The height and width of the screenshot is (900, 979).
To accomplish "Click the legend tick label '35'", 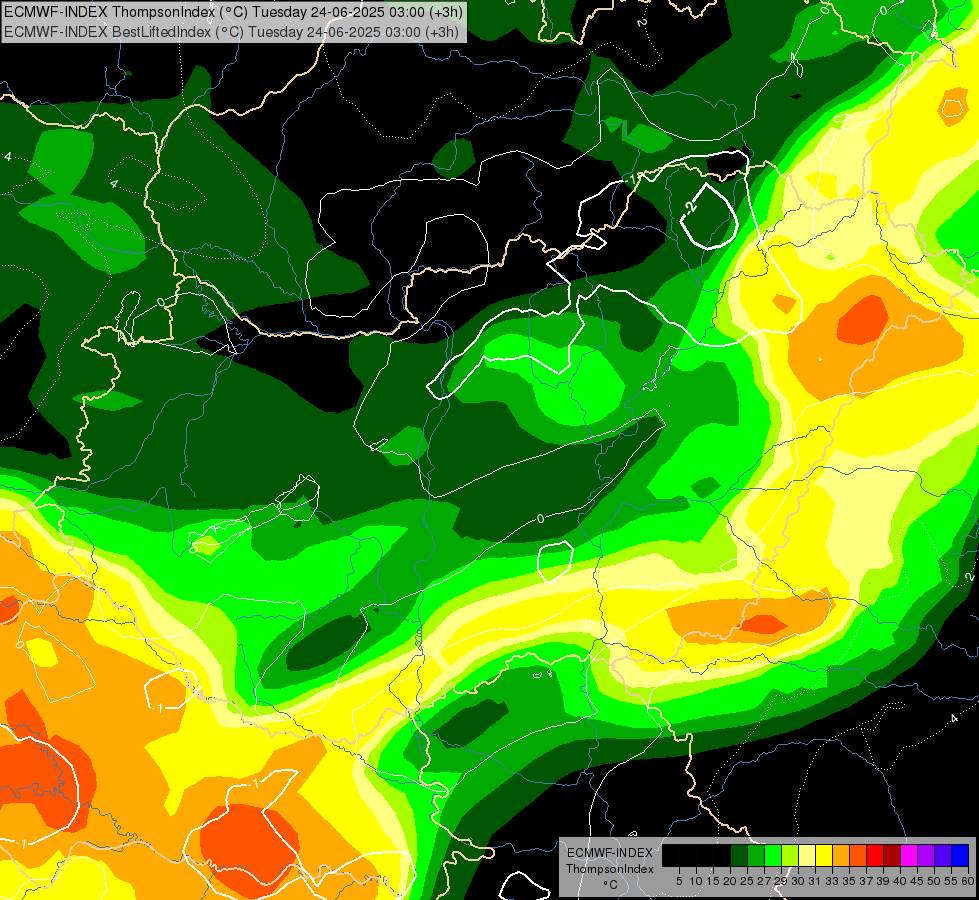I will (850, 881).
